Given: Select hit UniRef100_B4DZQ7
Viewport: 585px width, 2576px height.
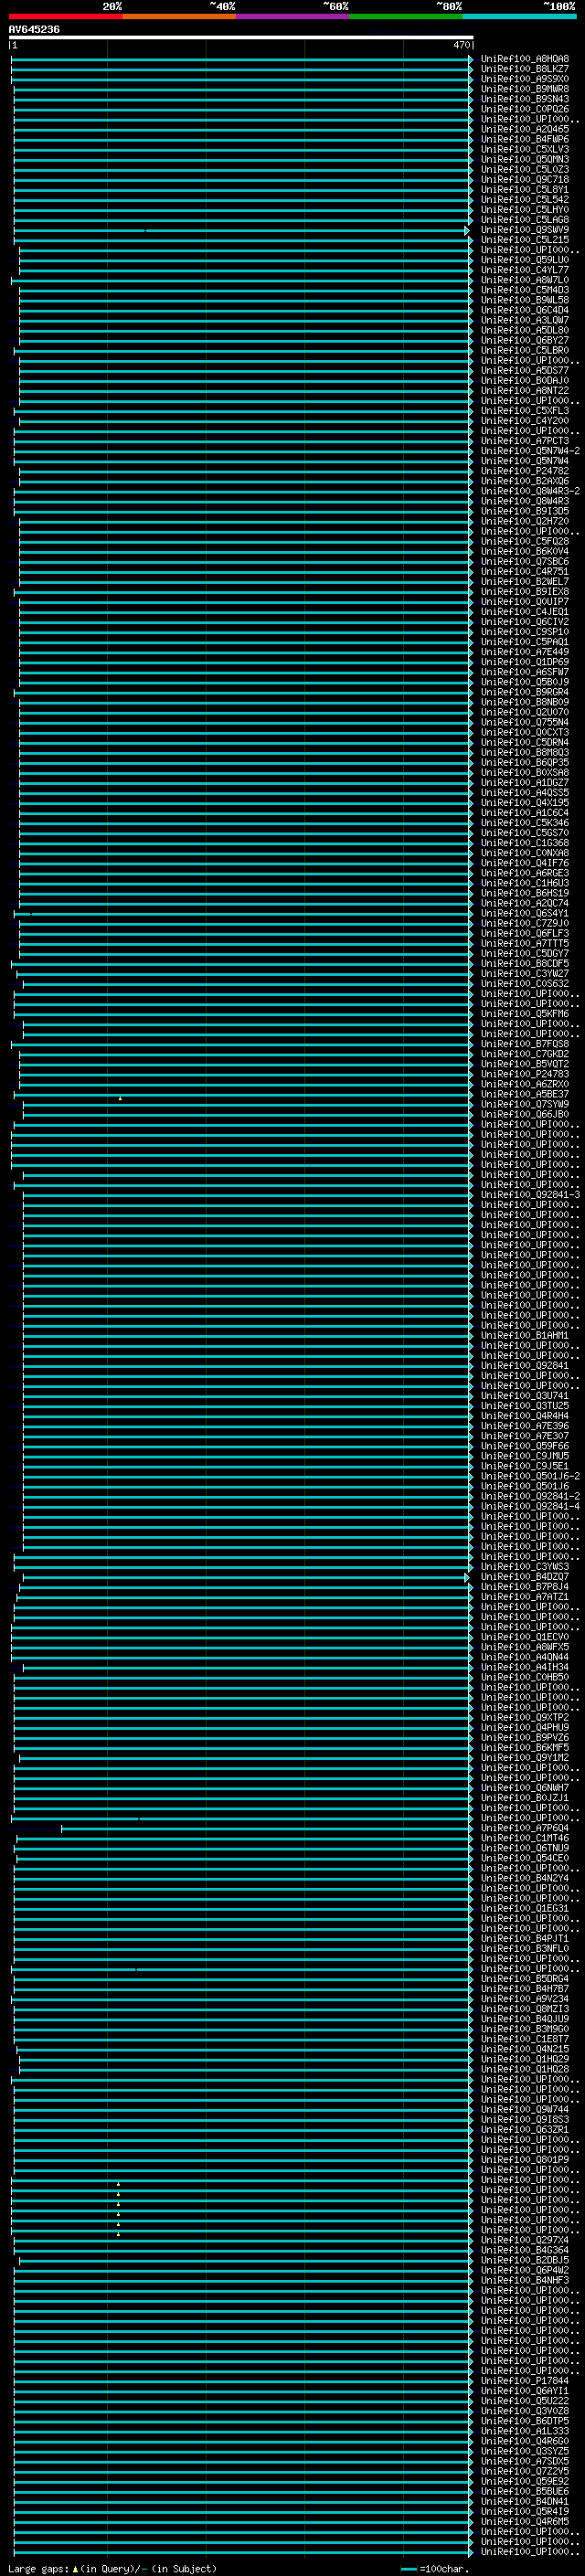Looking at the screenshot, I should click(x=525, y=1576).
